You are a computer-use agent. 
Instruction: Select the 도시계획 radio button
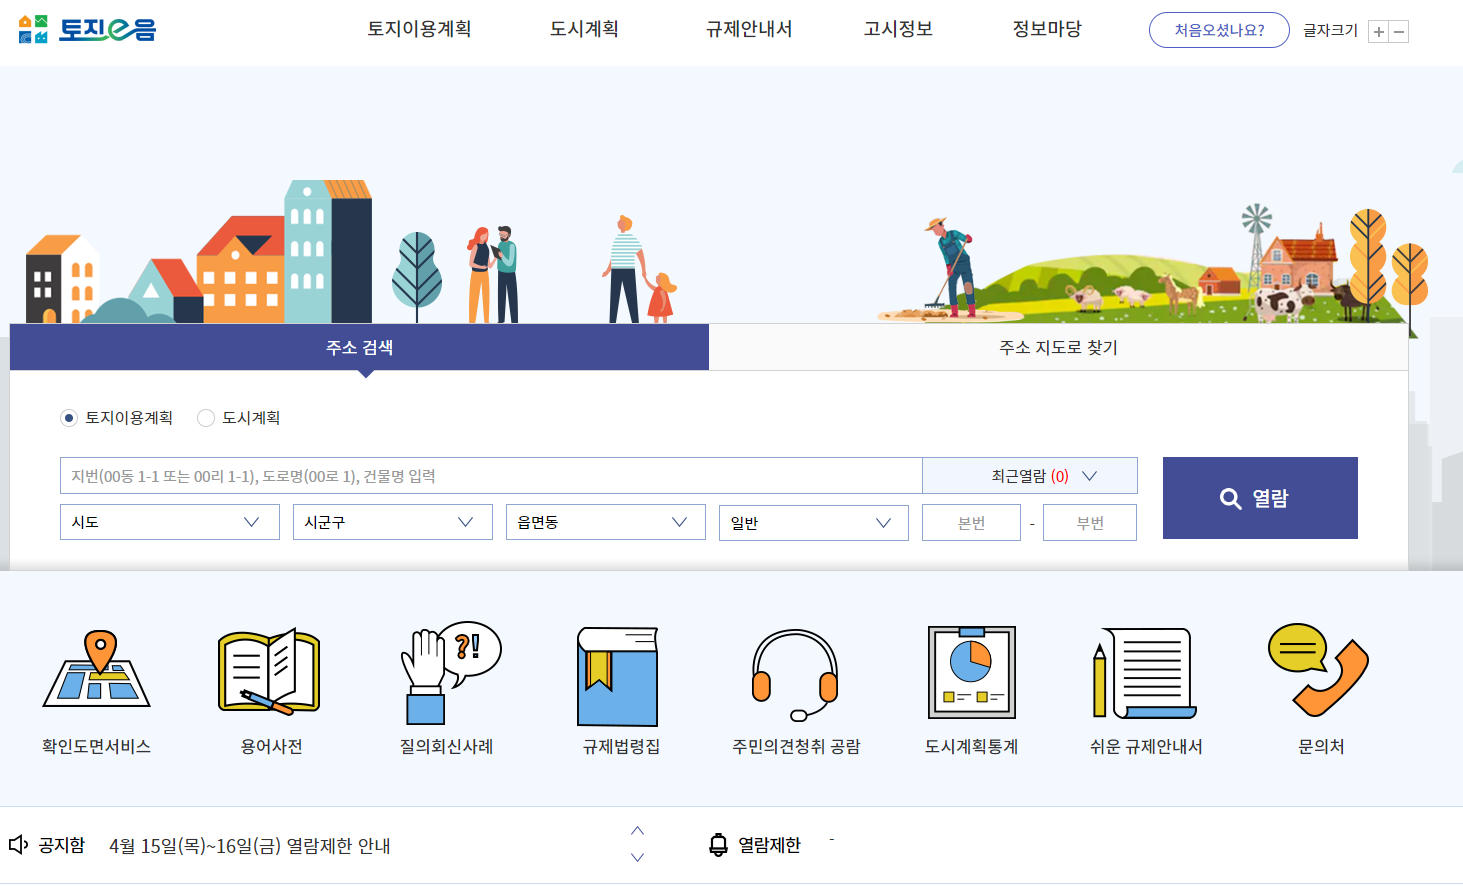[206, 418]
